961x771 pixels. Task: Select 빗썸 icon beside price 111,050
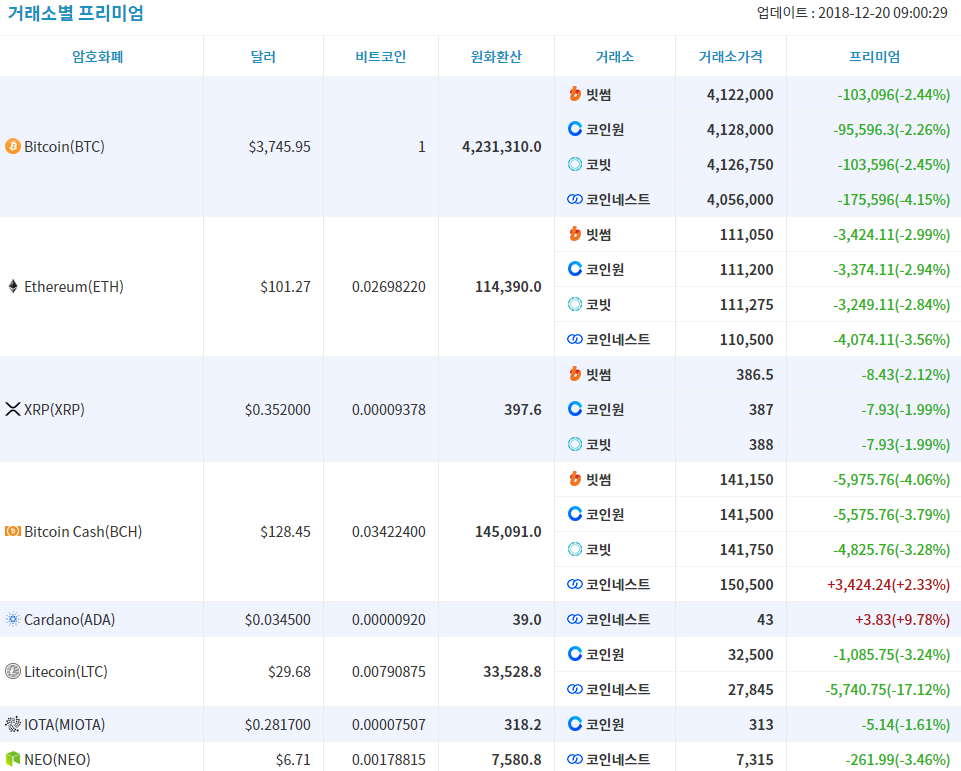click(575, 234)
